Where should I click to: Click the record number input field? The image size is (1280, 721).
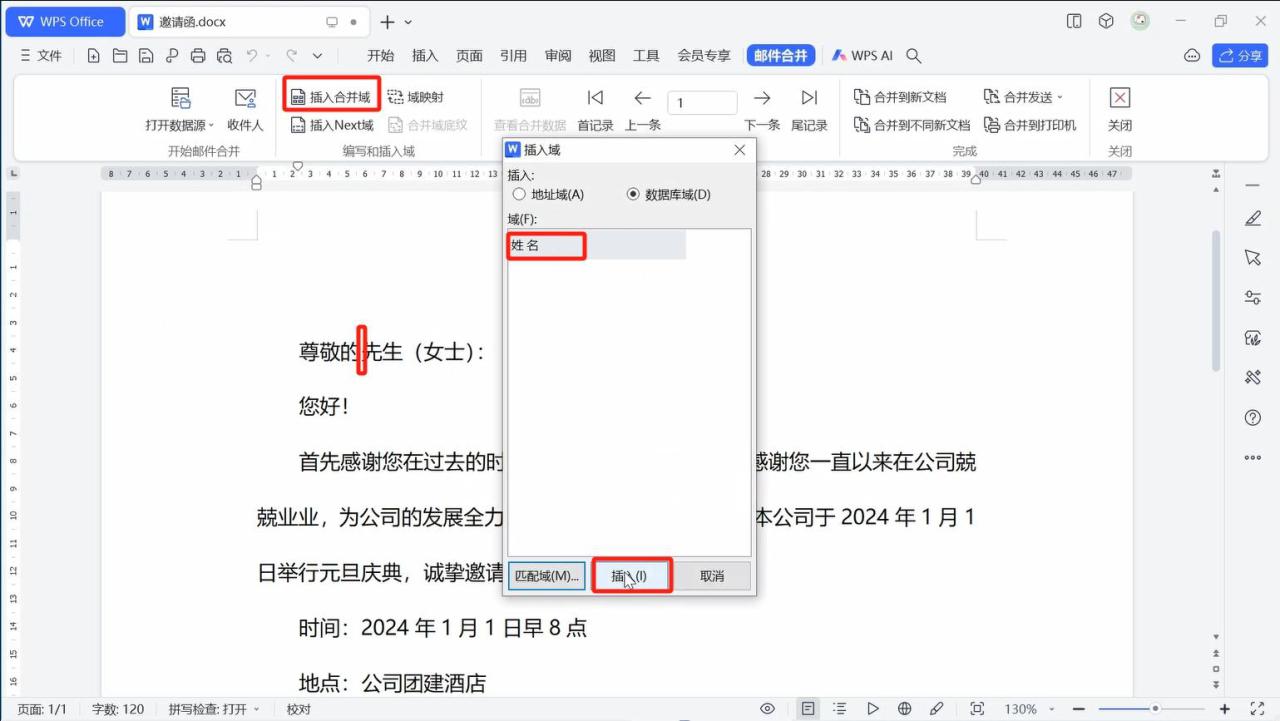pos(702,102)
